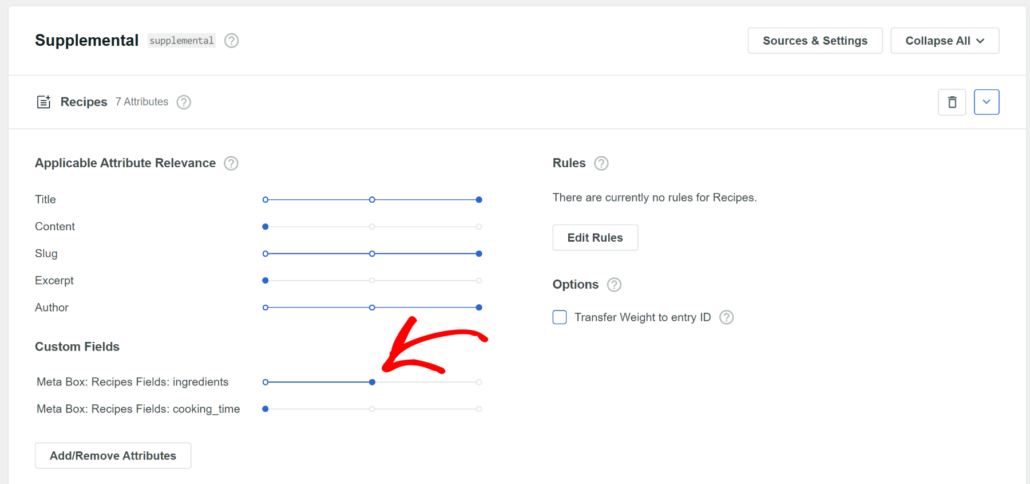The image size is (1030, 484).
Task: Click the Content attribute label
Action: pyautogui.click(x=55, y=227)
